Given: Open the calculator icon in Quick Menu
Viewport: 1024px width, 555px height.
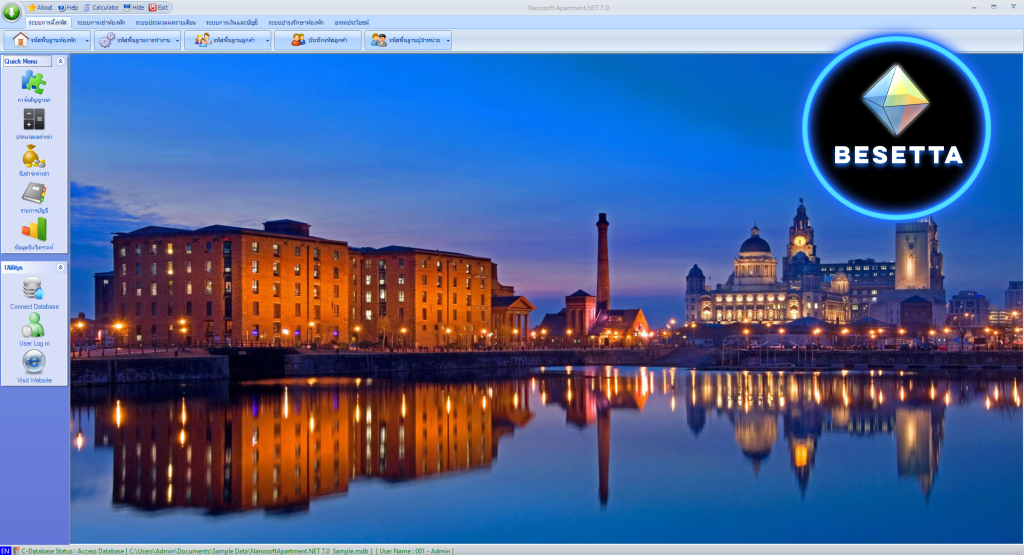Looking at the screenshot, I should pyautogui.click(x=34, y=119).
